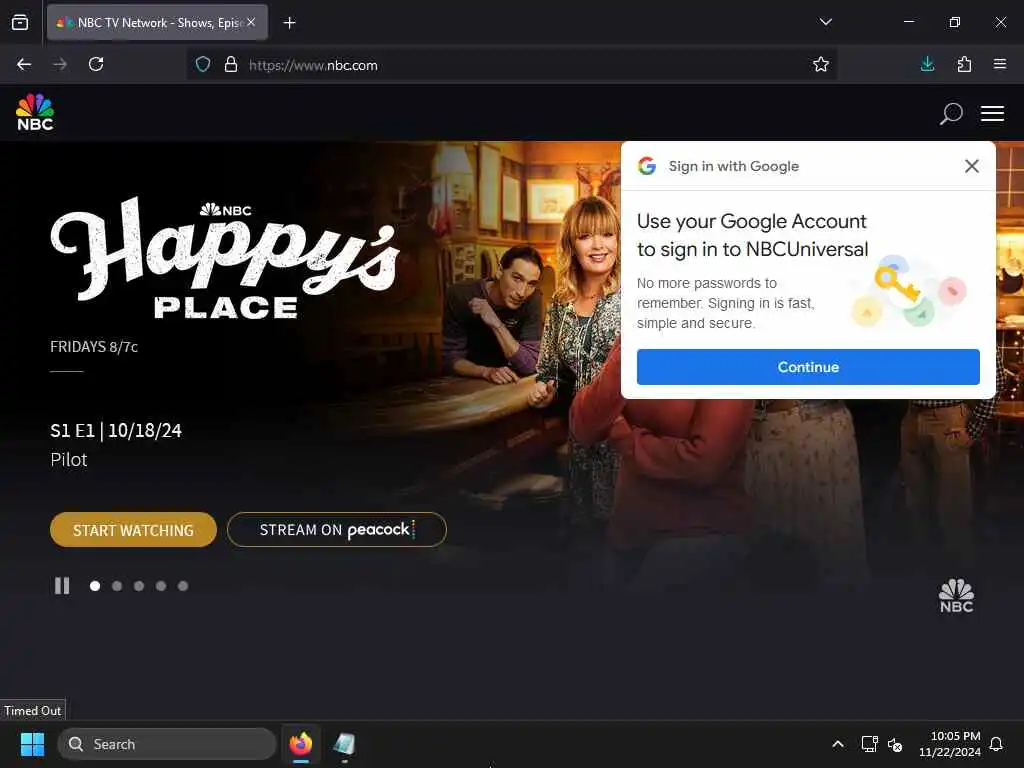
Task: Select the first carousel slide dot
Action: click(95, 586)
